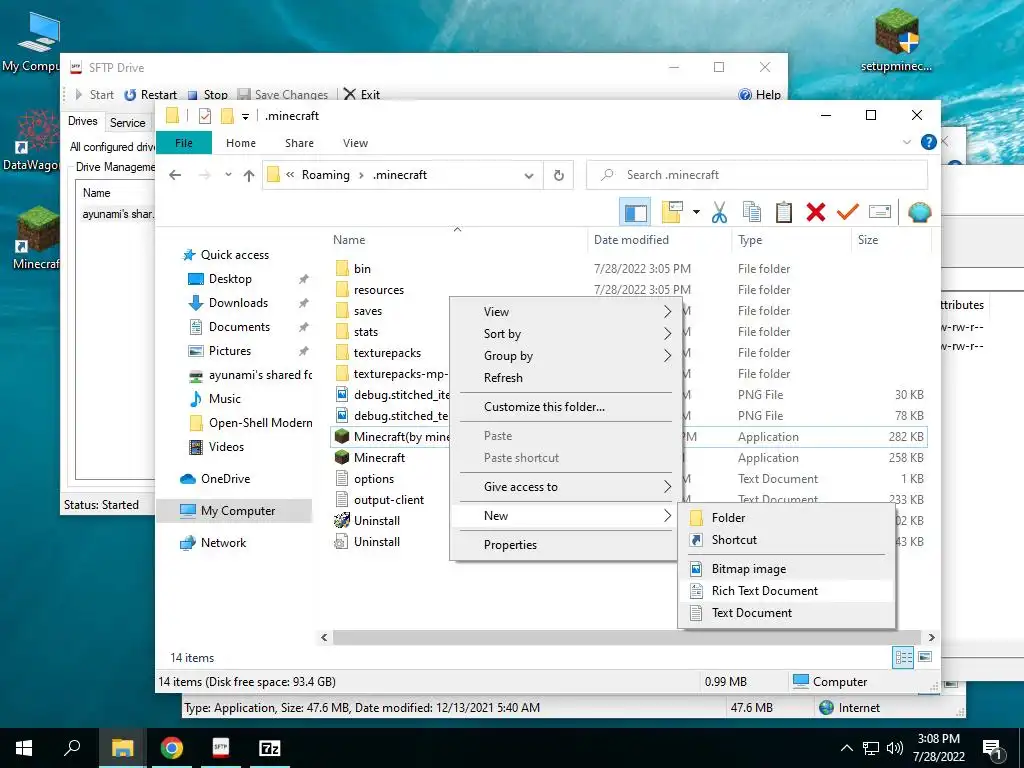This screenshot has width=1024, height=768.
Task: Expand the Group by submenu
Action: point(566,356)
